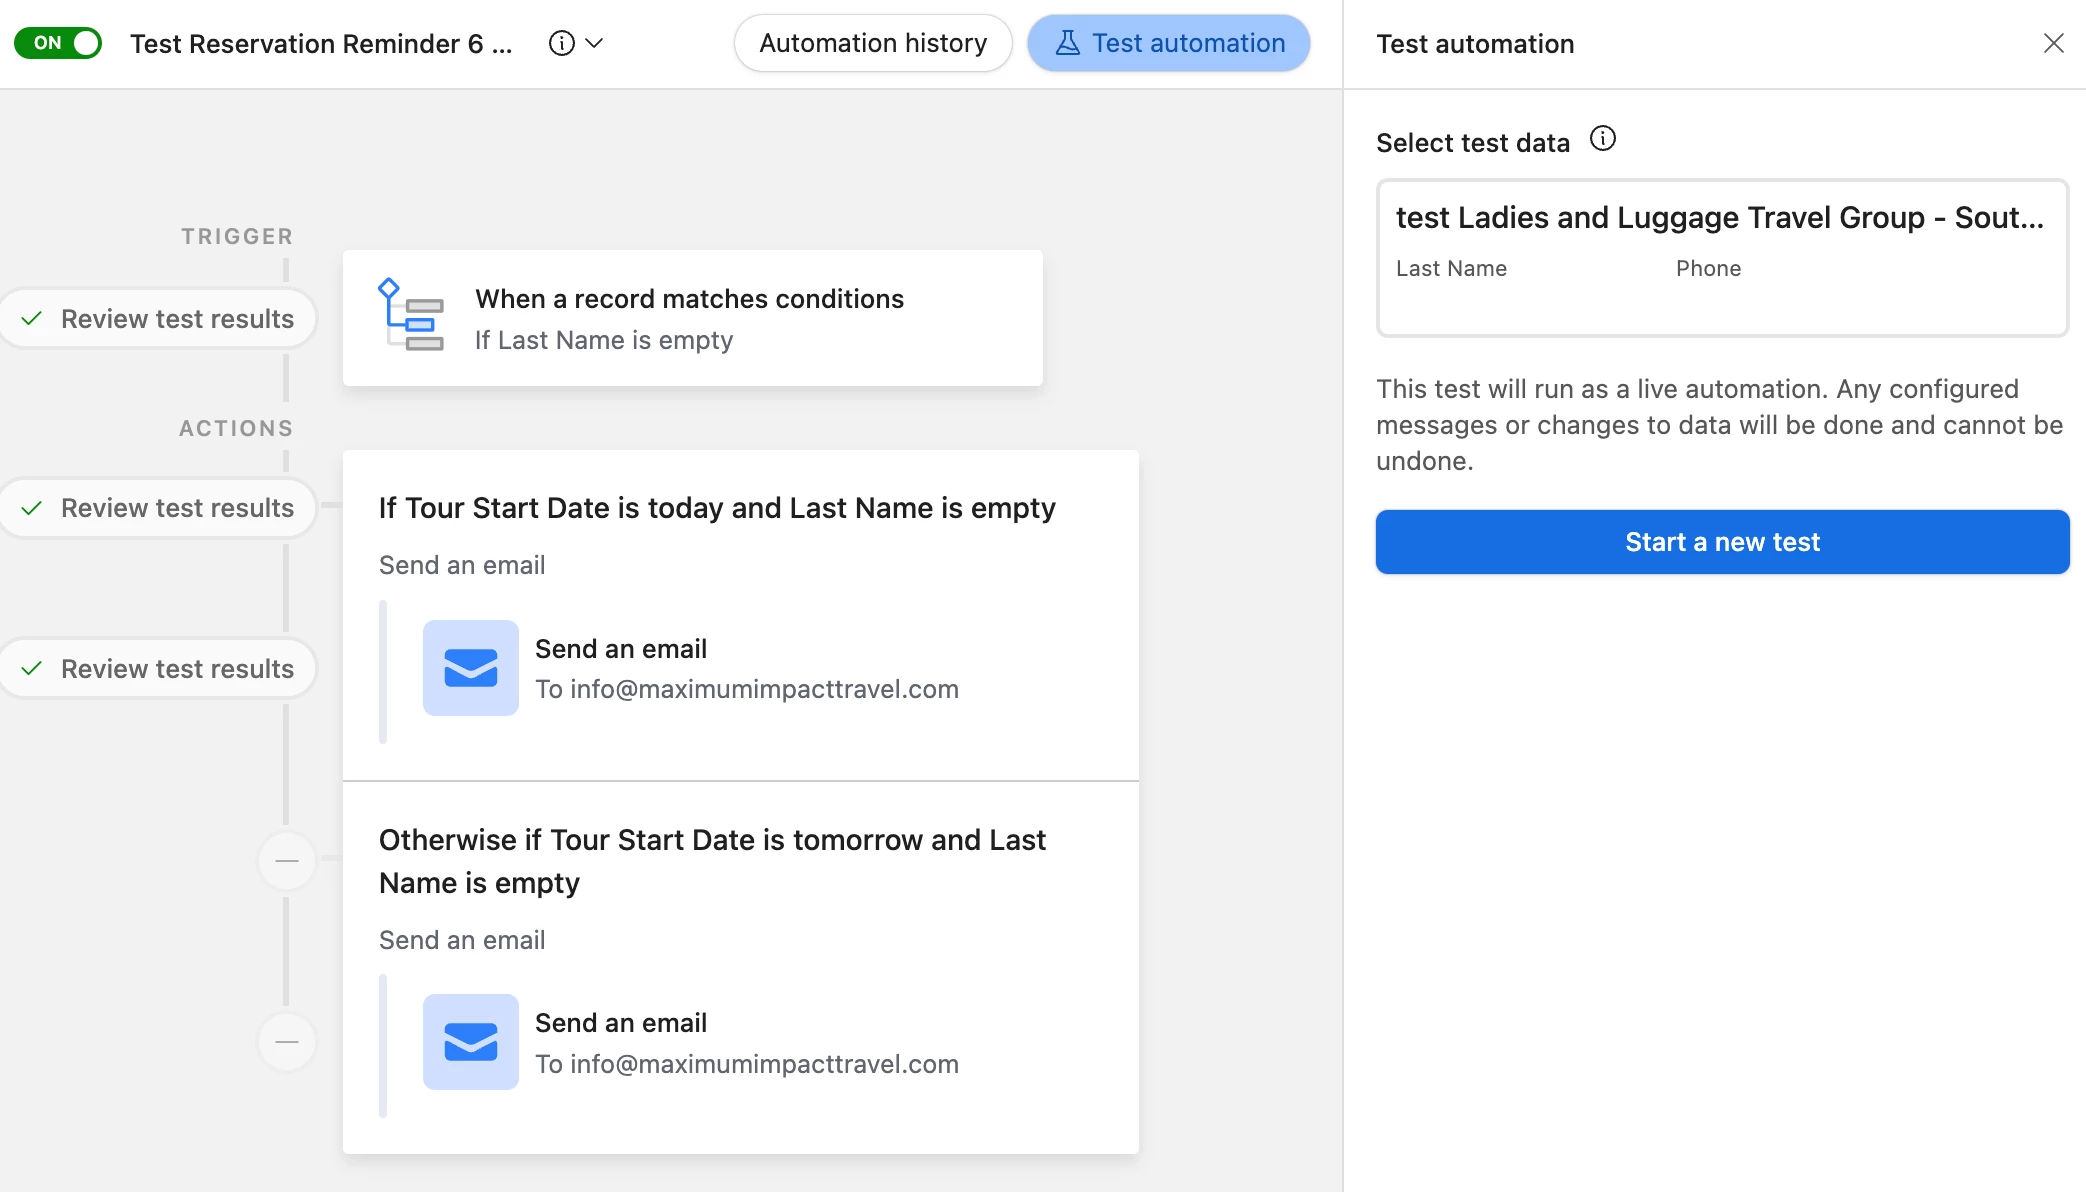The width and height of the screenshot is (2086, 1192).
Task: Click the first Send an email envelope icon
Action: [x=470, y=668]
